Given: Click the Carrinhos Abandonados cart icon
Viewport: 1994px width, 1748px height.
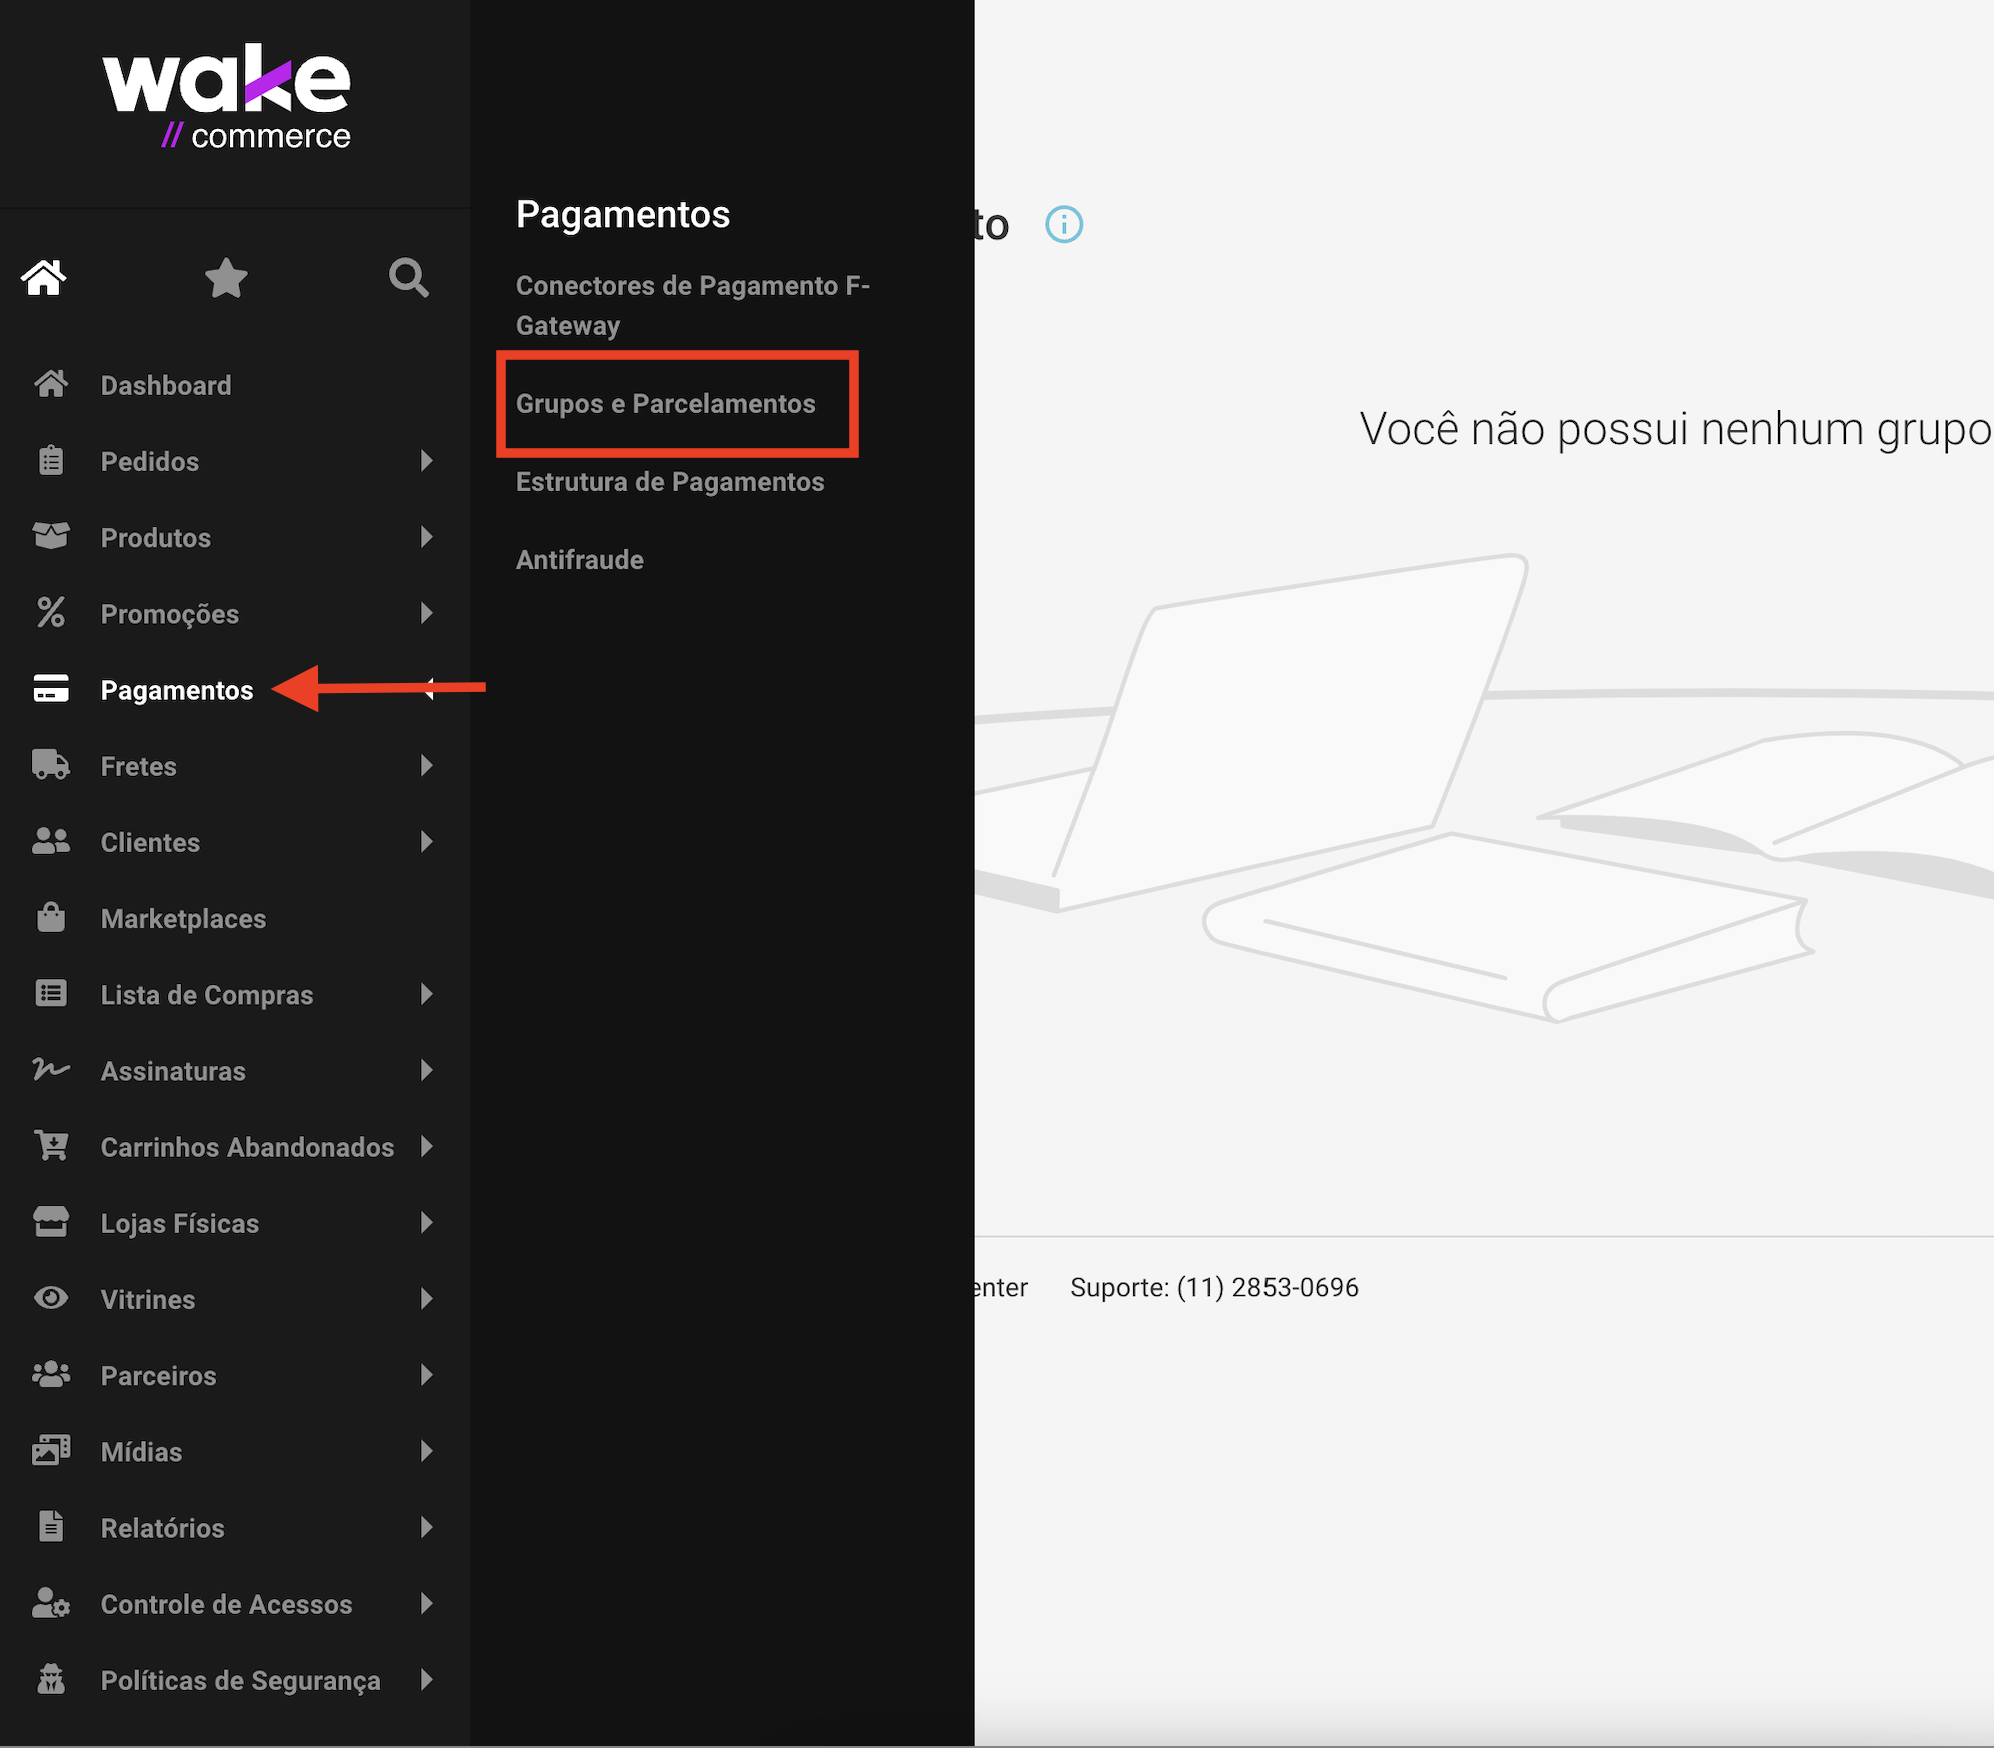Looking at the screenshot, I should coord(51,1146).
